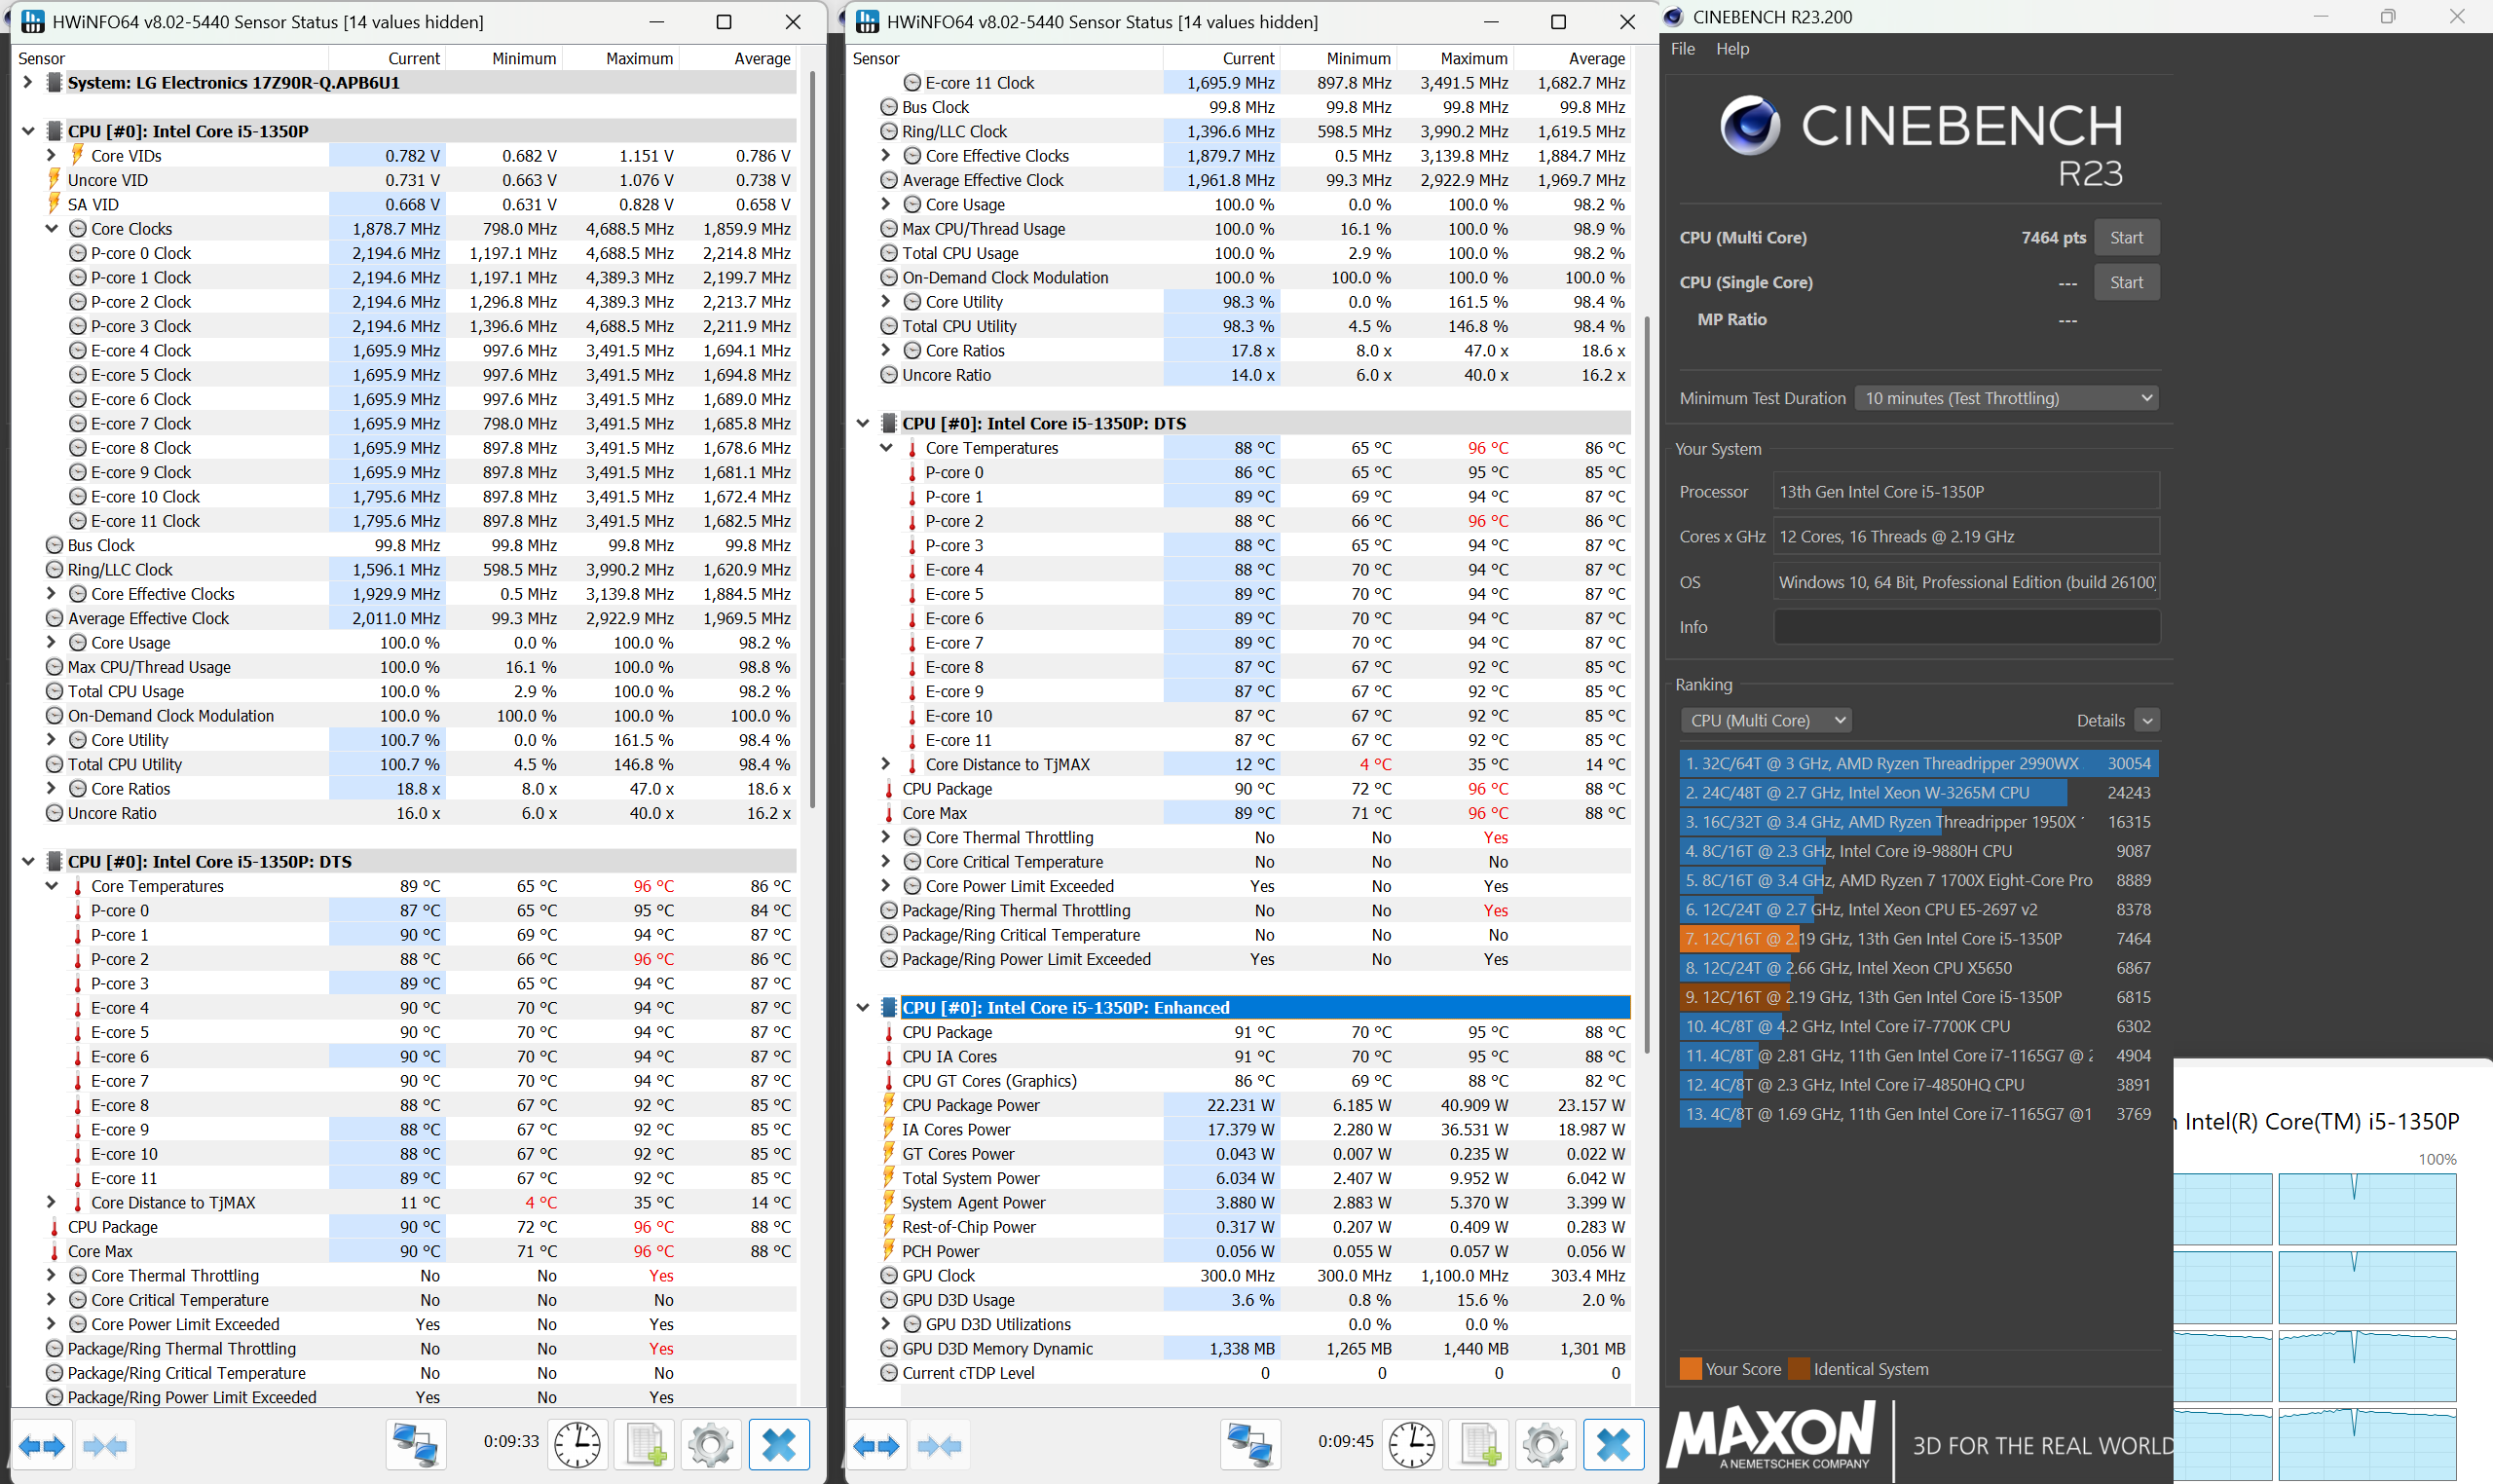
Task: Open remote network monitor icon in right HWiNFO window
Action: coord(1250,1445)
